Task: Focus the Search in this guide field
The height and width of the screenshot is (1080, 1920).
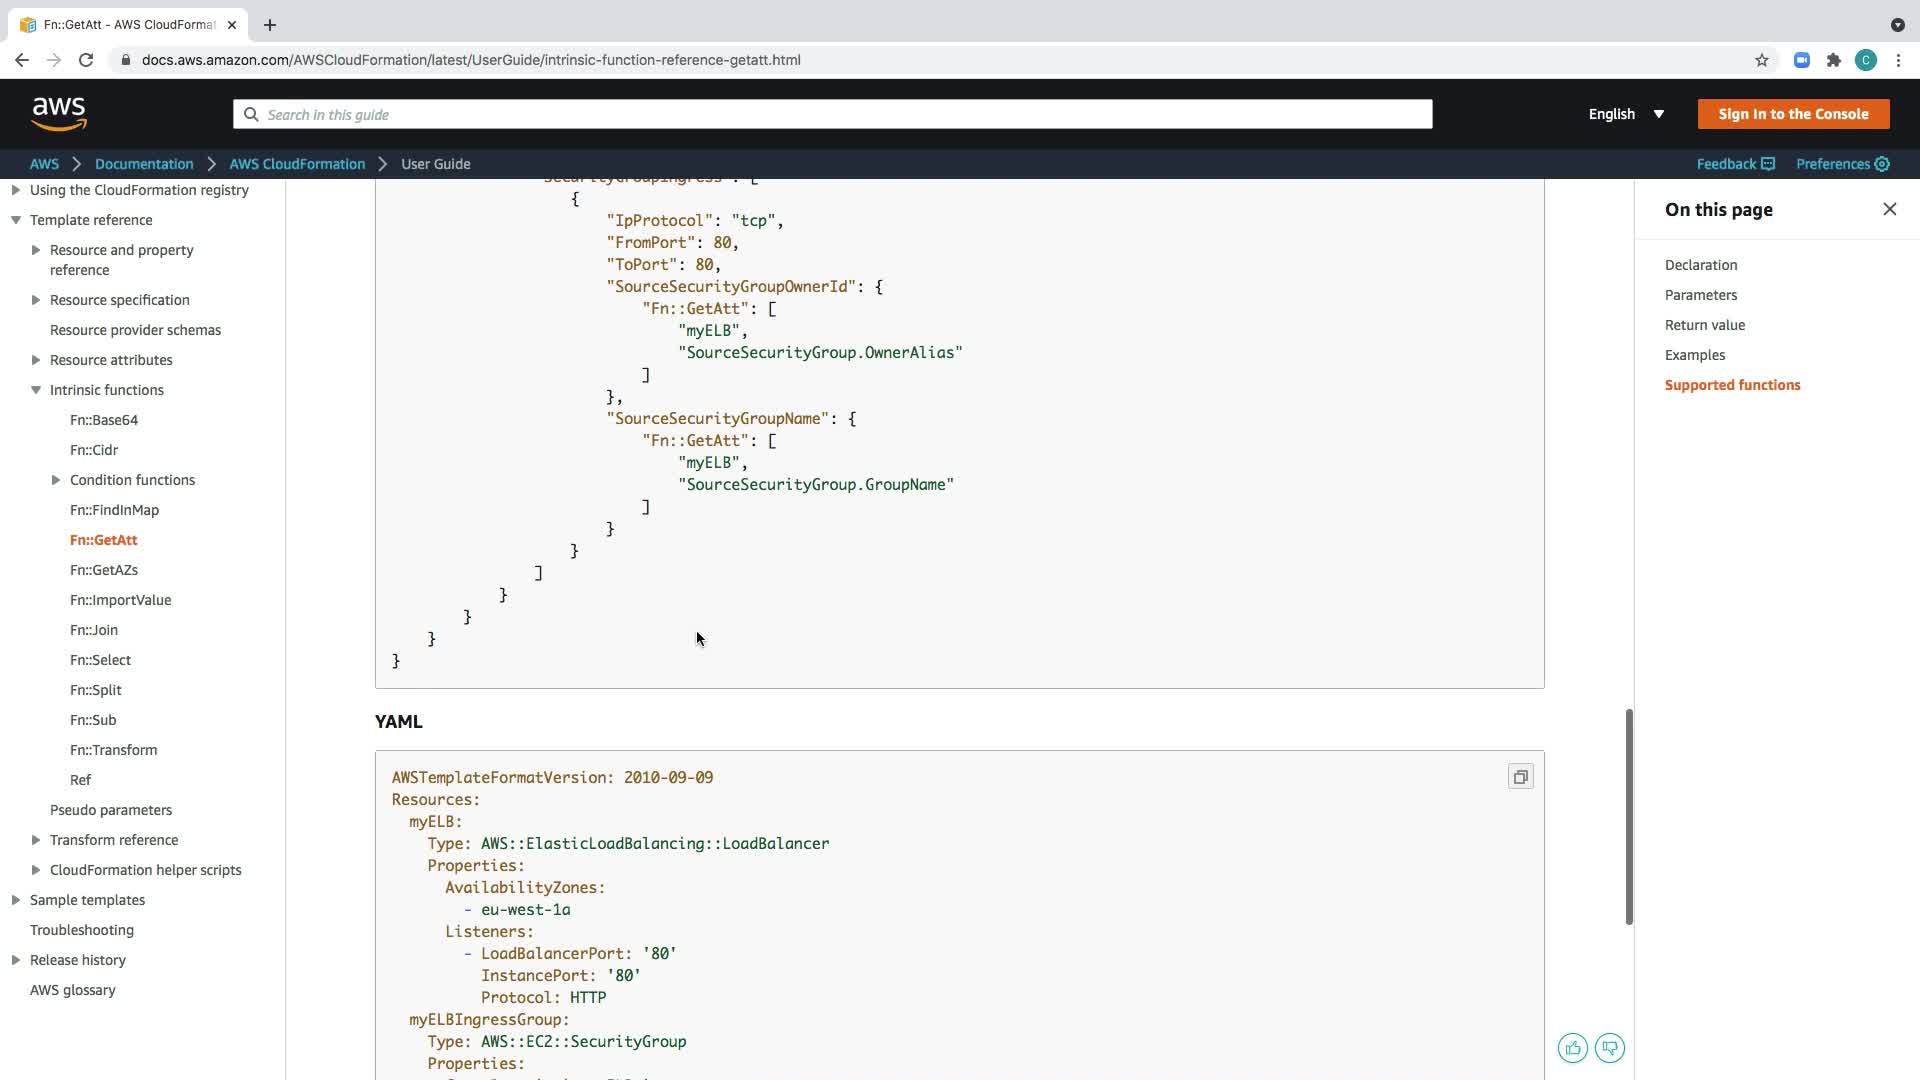Action: point(832,114)
